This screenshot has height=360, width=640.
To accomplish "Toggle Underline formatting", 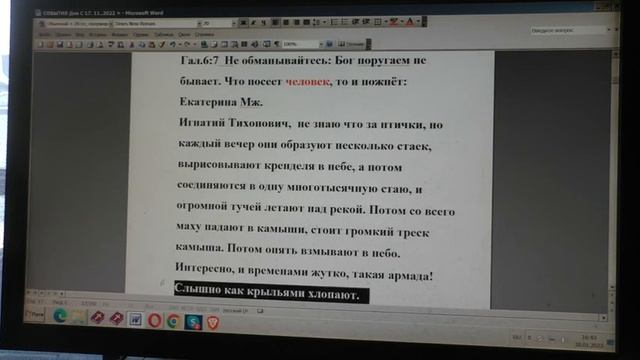I will point(263,22).
